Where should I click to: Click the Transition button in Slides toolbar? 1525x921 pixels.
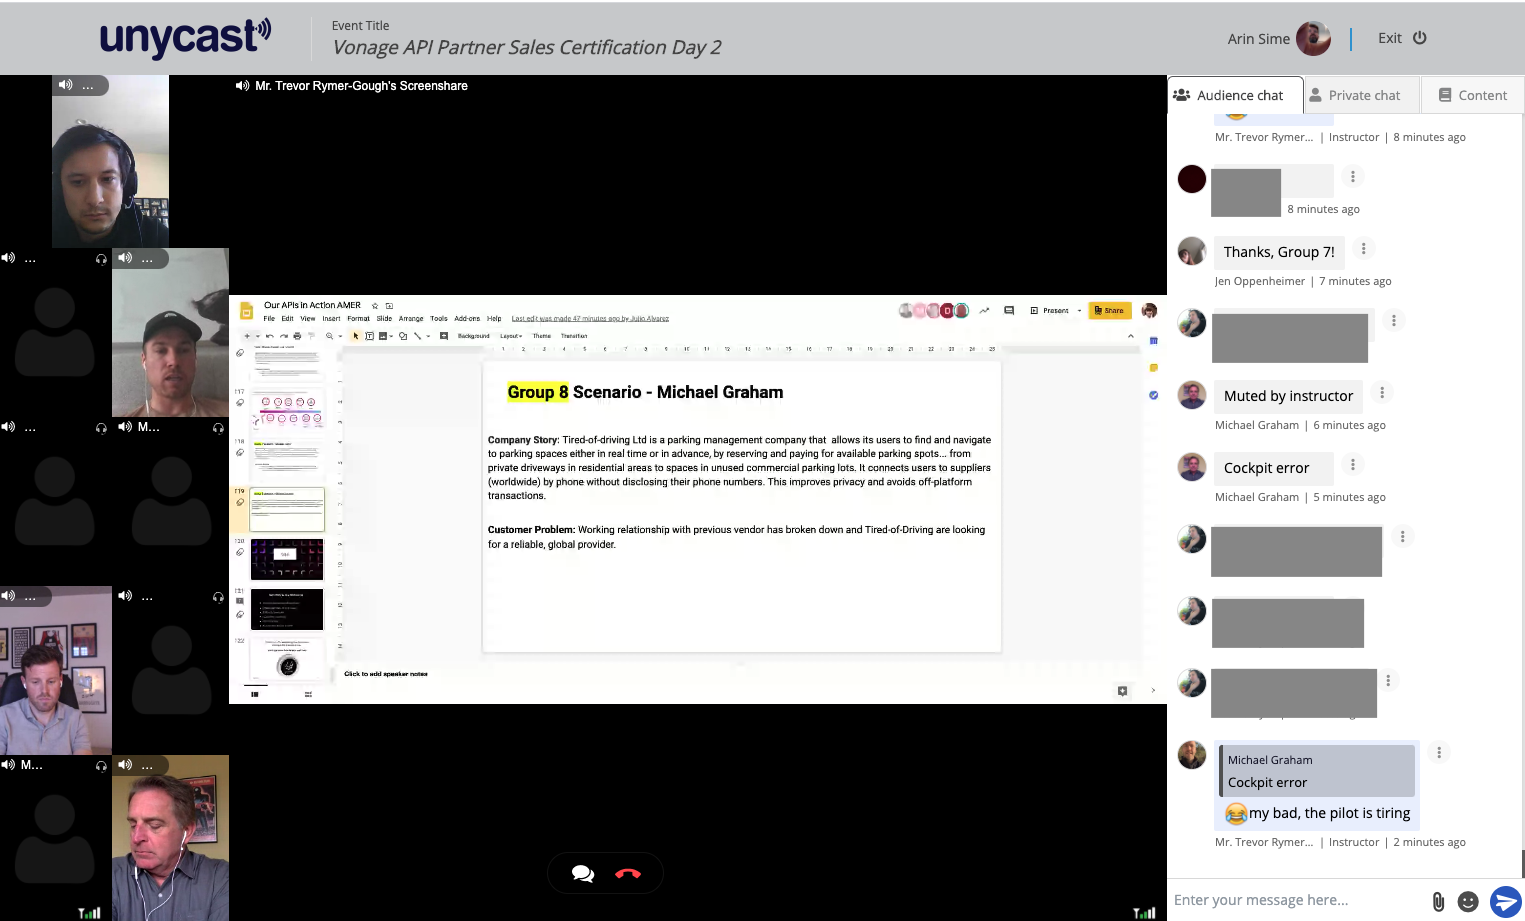click(574, 336)
